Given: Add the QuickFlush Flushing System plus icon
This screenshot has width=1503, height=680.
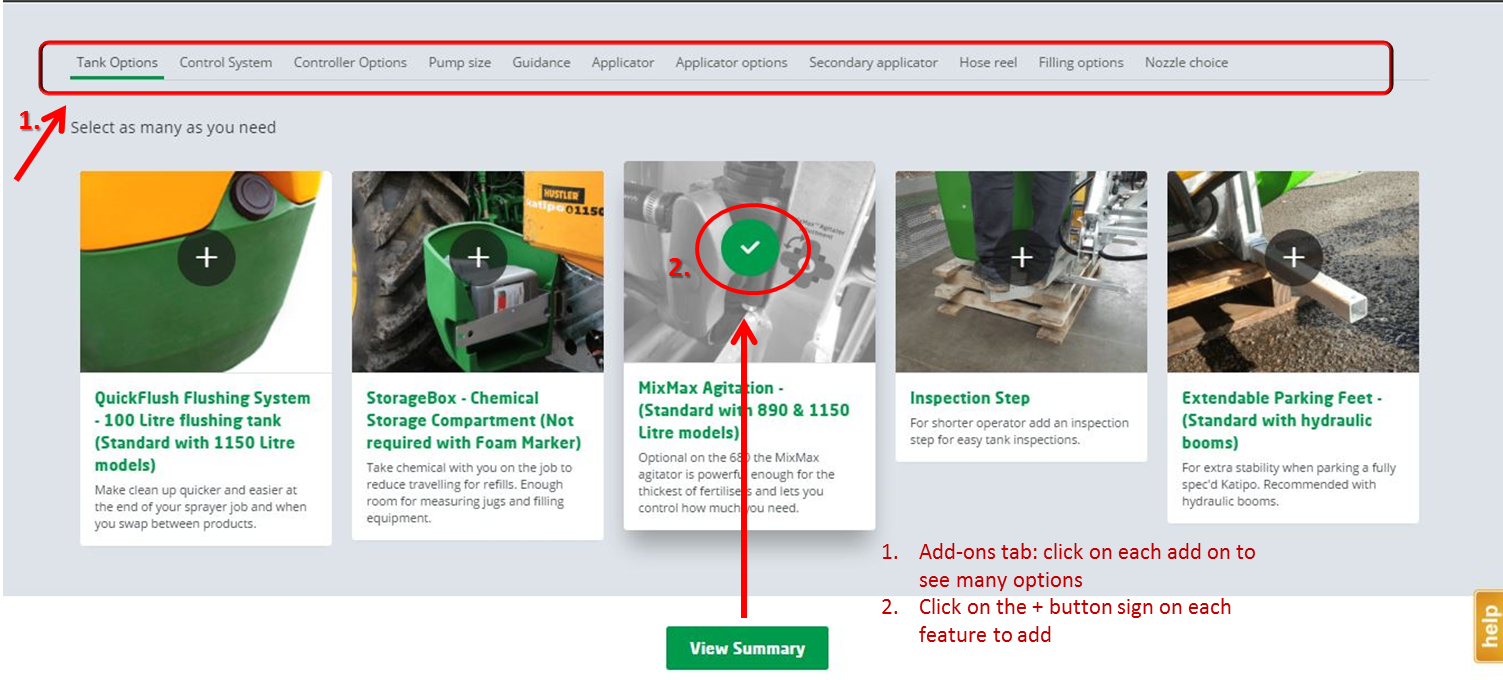Looking at the screenshot, I should (x=206, y=258).
